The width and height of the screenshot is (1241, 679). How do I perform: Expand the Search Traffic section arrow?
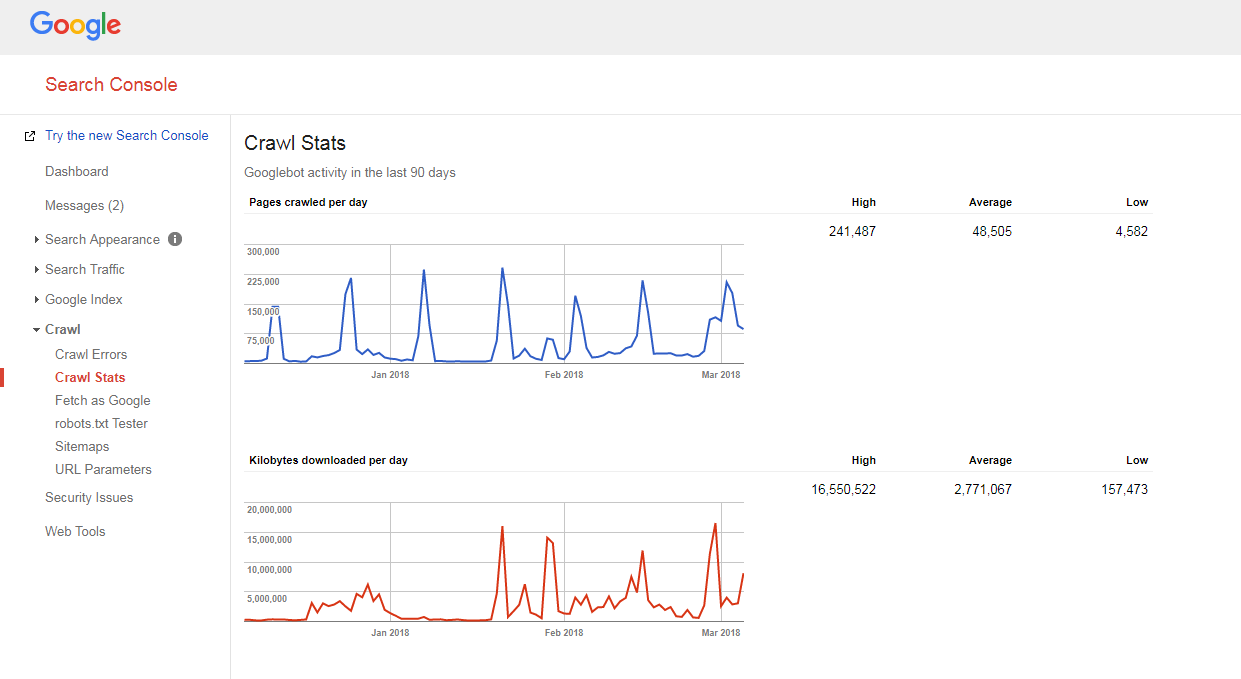(x=37, y=270)
